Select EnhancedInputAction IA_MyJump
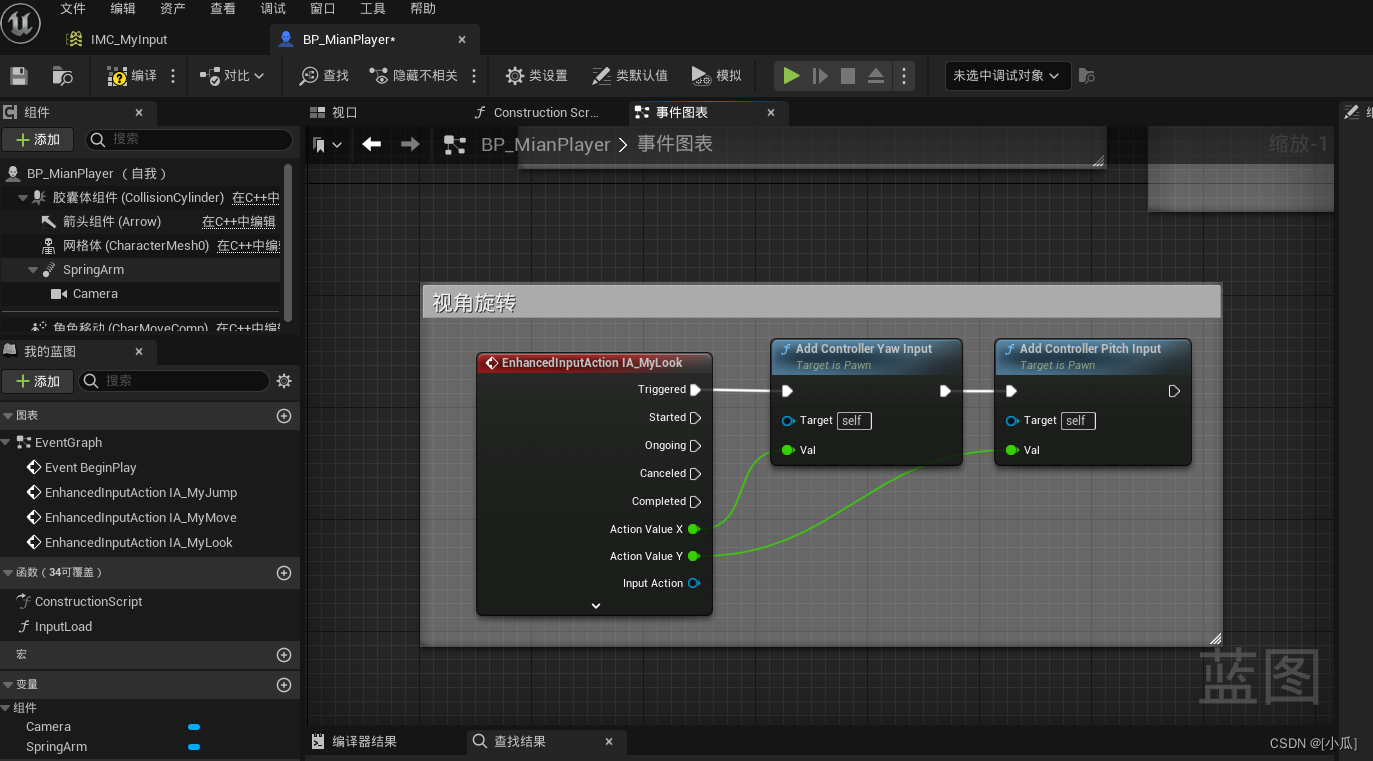Image resolution: width=1373 pixels, height=761 pixels. tap(141, 493)
